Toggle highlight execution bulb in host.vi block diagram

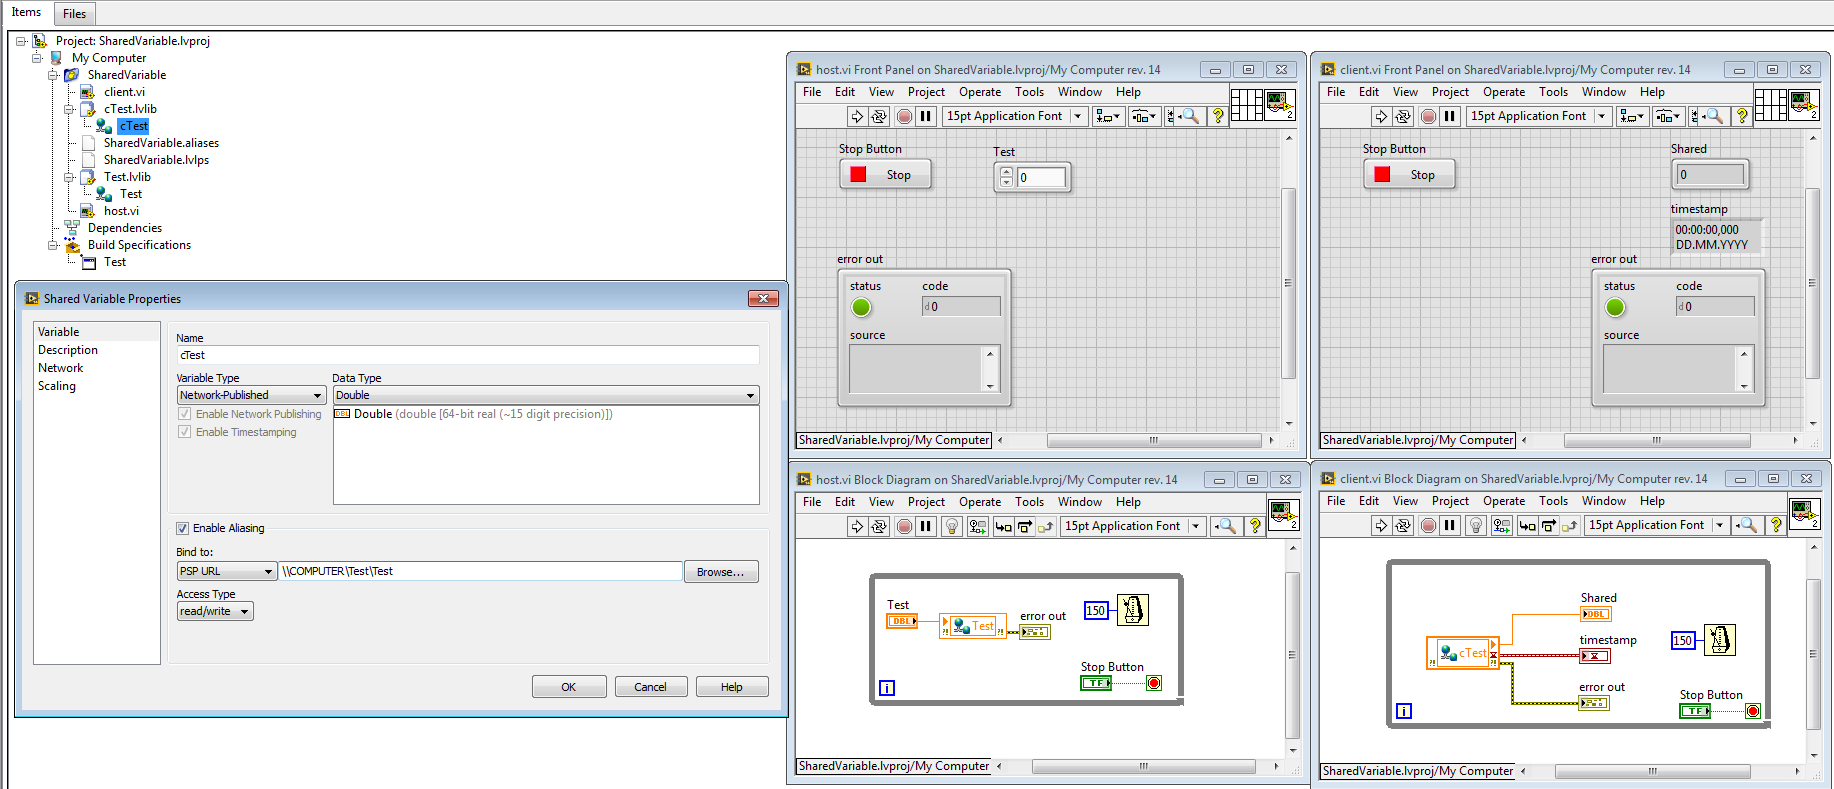coord(952,526)
